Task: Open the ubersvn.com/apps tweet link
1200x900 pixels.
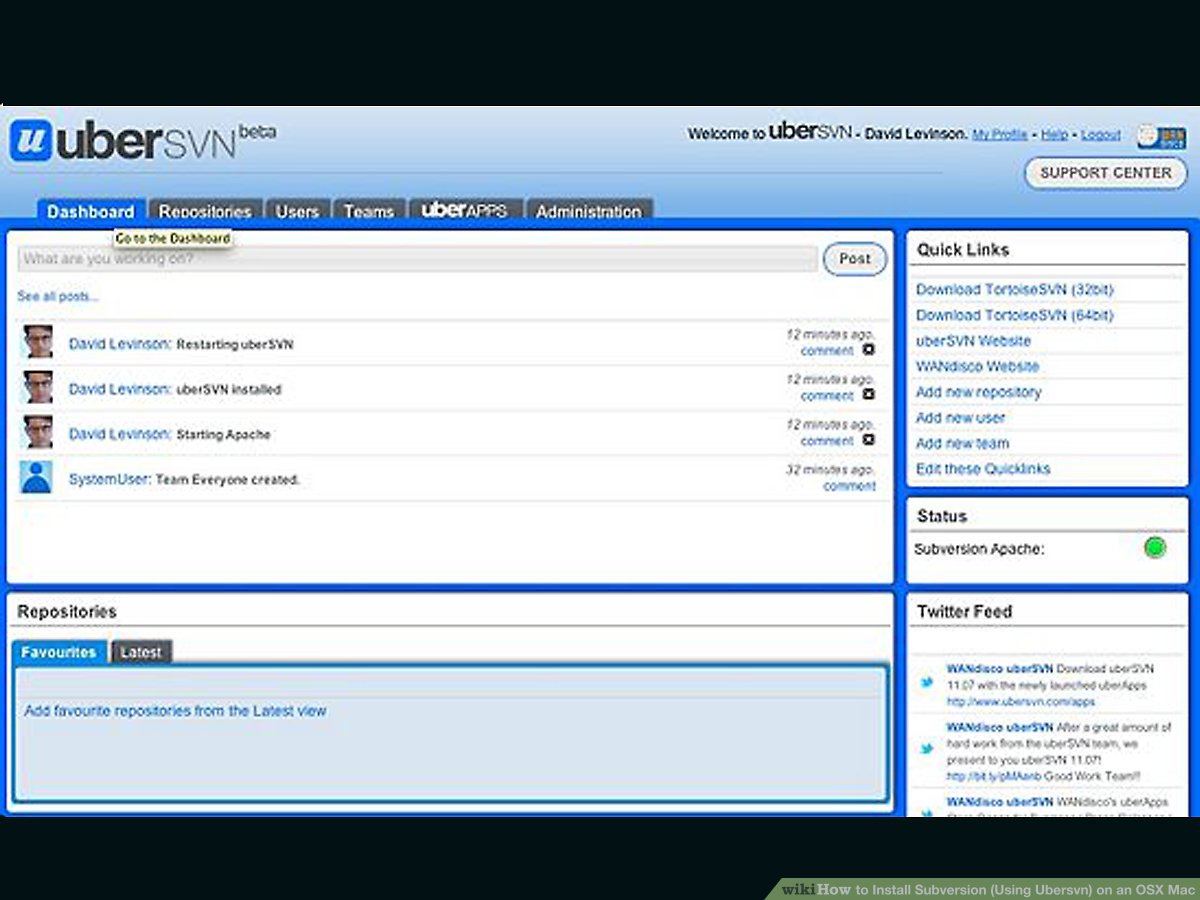Action: (x=1021, y=702)
